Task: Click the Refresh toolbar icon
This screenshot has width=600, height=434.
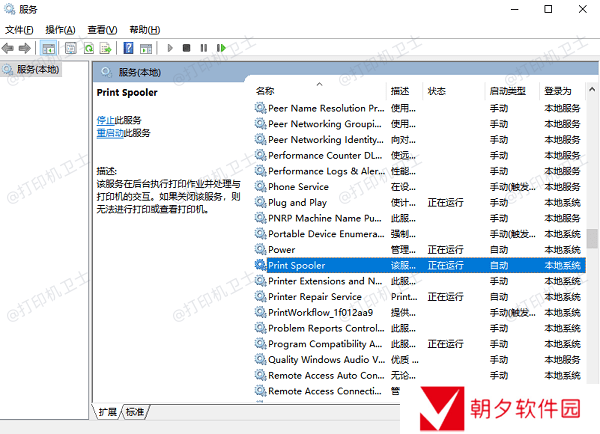Action: point(89,47)
